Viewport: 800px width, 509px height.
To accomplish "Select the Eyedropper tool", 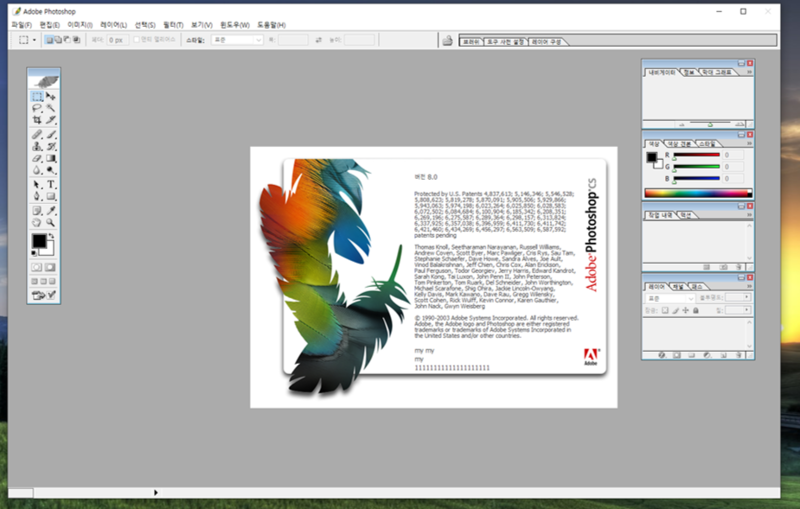I will point(51,211).
